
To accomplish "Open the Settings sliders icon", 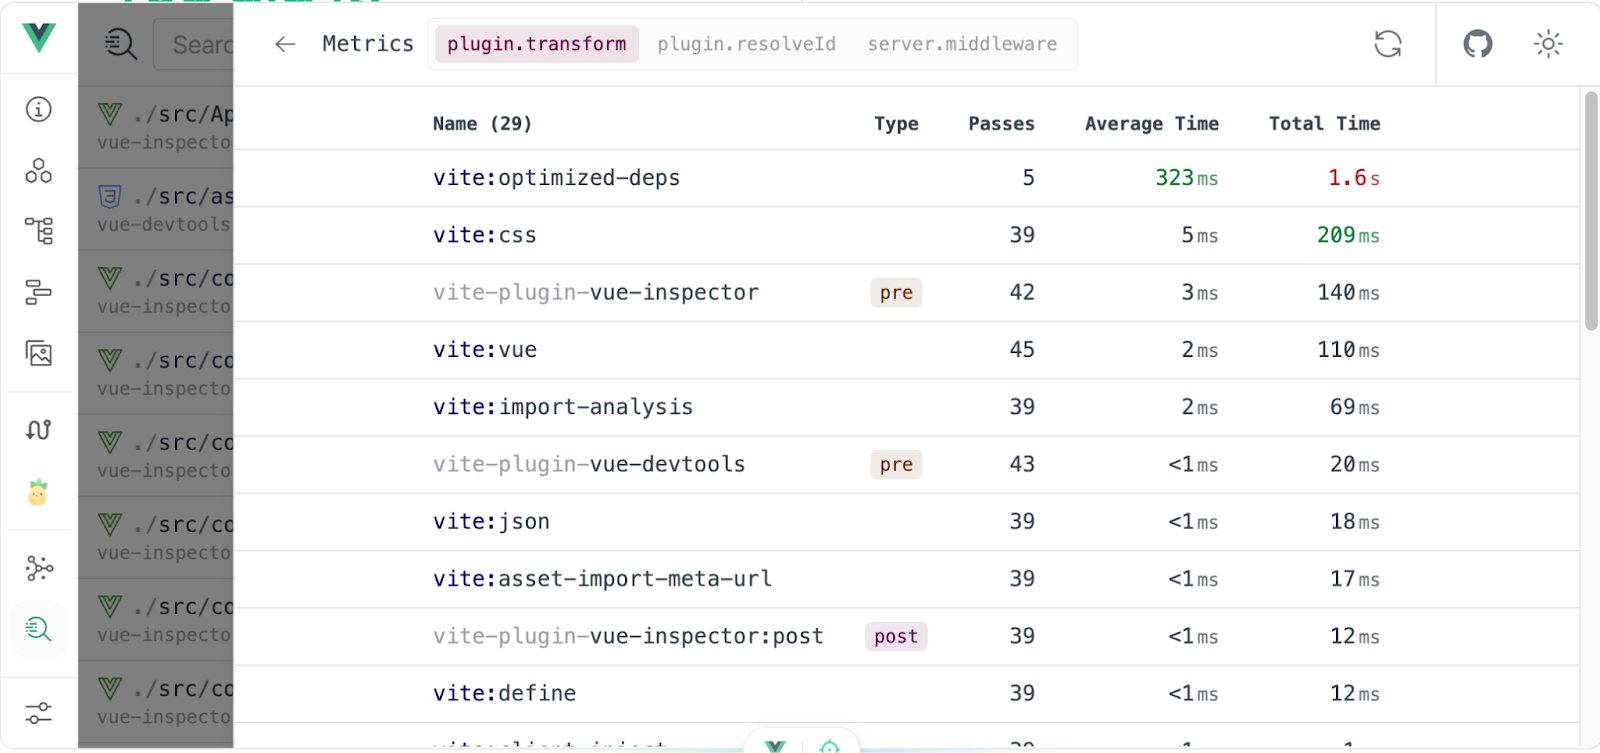I will (39, 713).
